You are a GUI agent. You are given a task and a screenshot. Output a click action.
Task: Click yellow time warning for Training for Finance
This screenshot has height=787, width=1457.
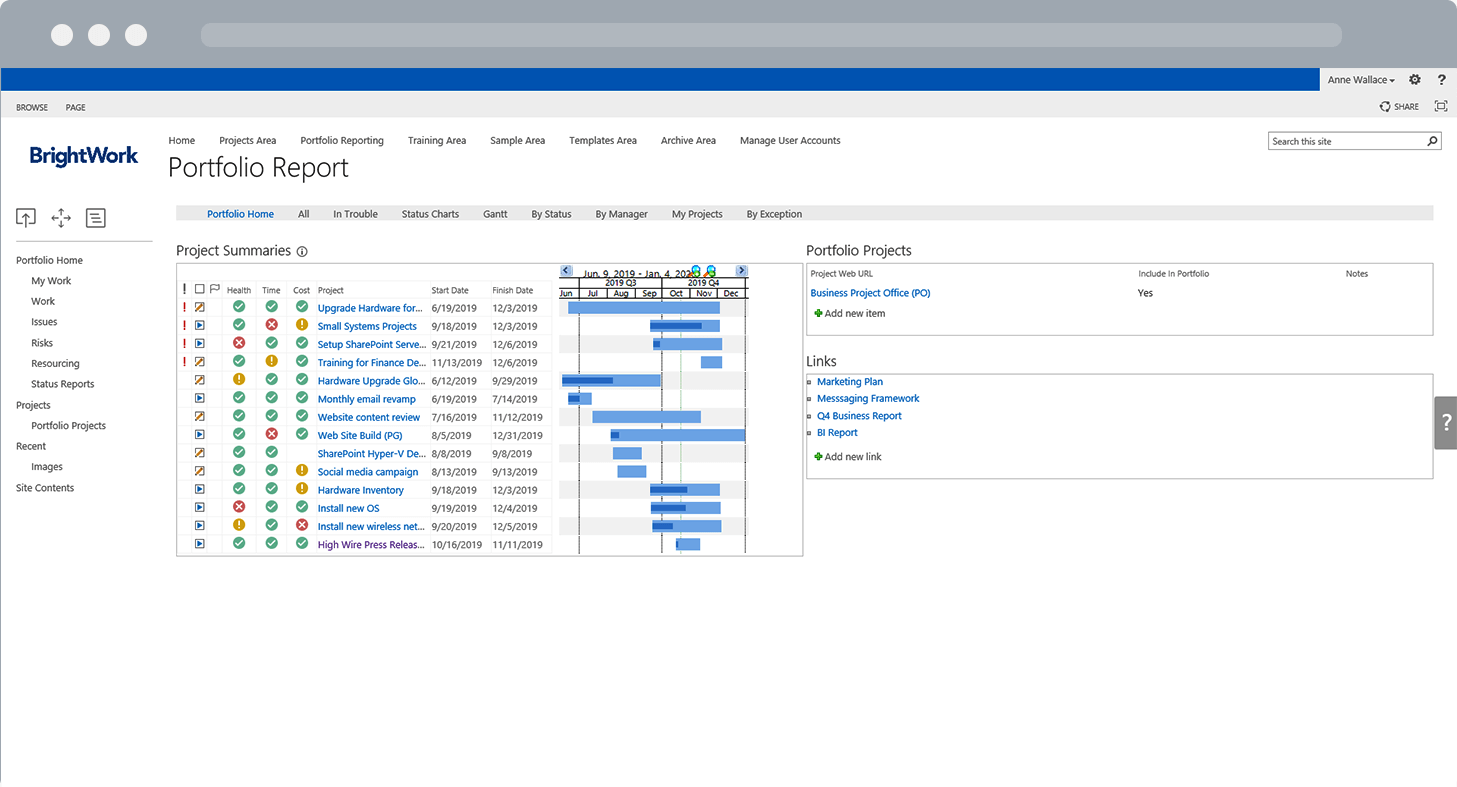(x=271, y=361)
